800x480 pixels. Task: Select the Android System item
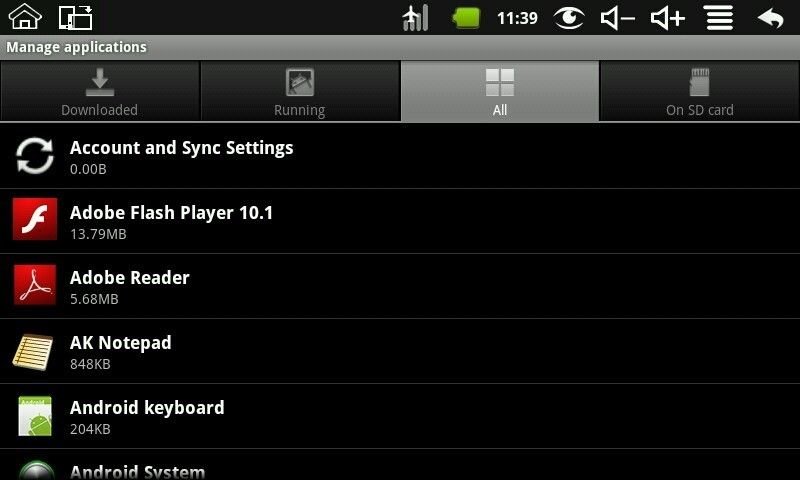coord(400,465)
